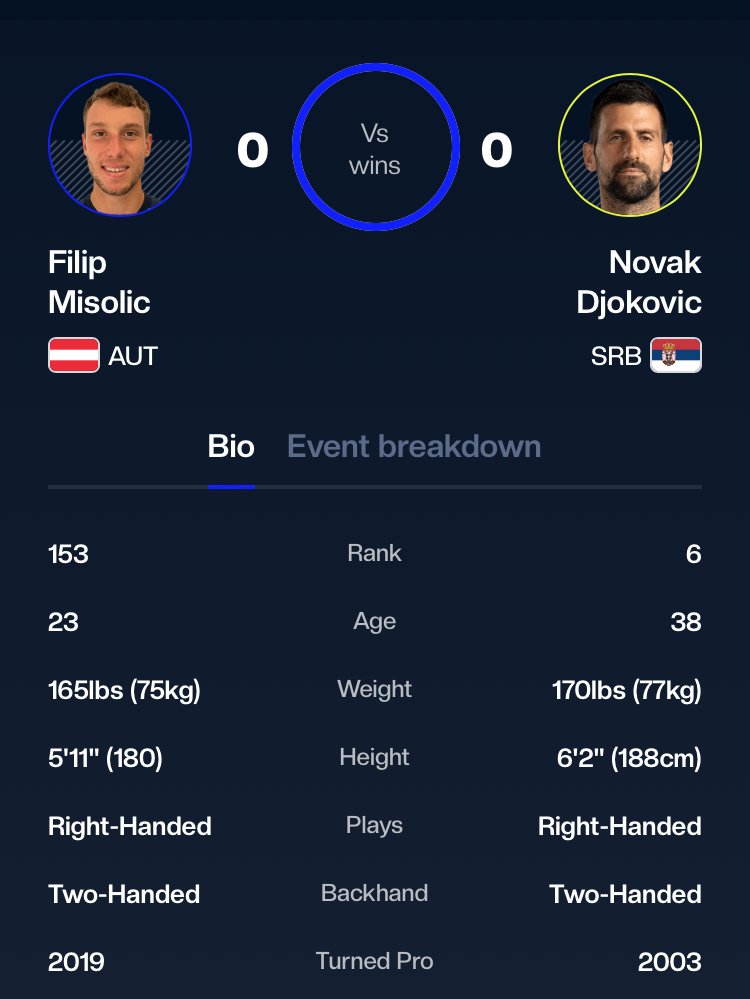Screen dimensions: 750x999
Task: Select the Vs wins circle
Action: [375, 147]
